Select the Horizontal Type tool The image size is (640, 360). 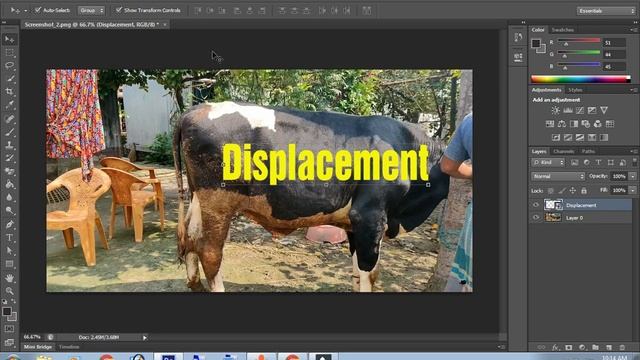click(9, 238)
